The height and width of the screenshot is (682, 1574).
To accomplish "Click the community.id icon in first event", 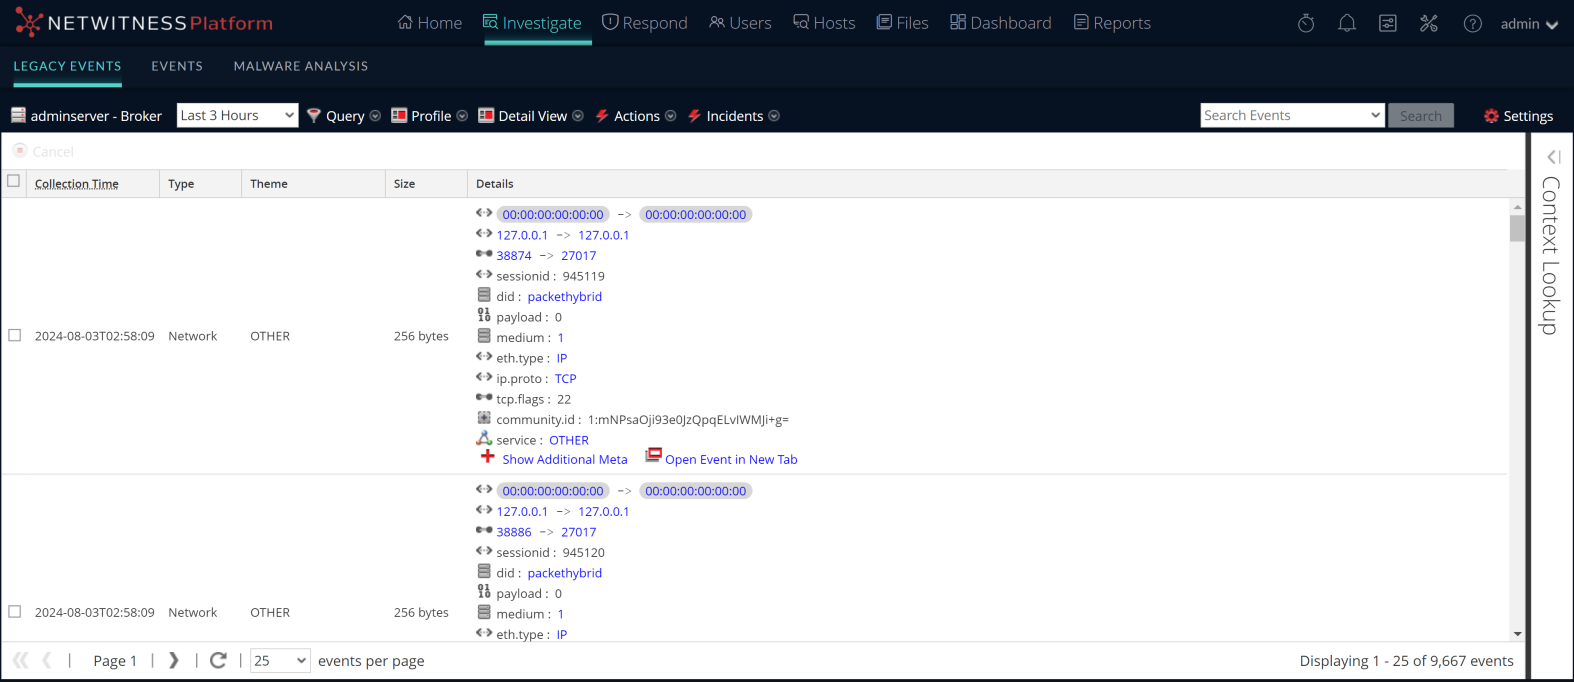I will pos(484,418).
